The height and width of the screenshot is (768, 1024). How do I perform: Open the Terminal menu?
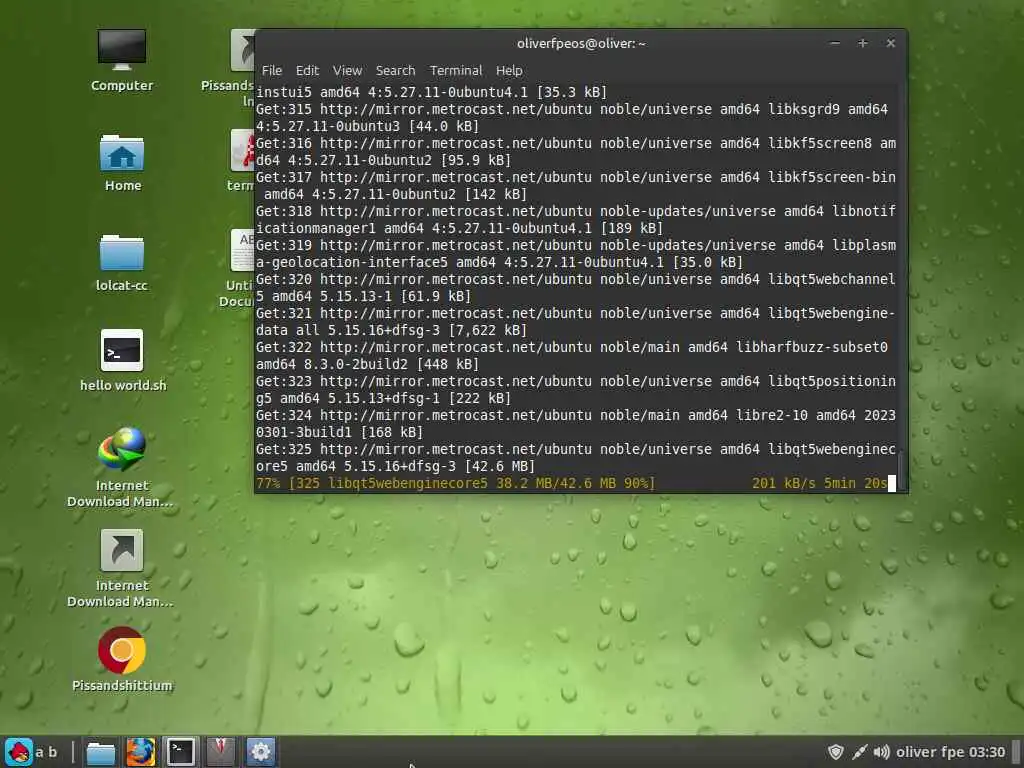[456, 71]
